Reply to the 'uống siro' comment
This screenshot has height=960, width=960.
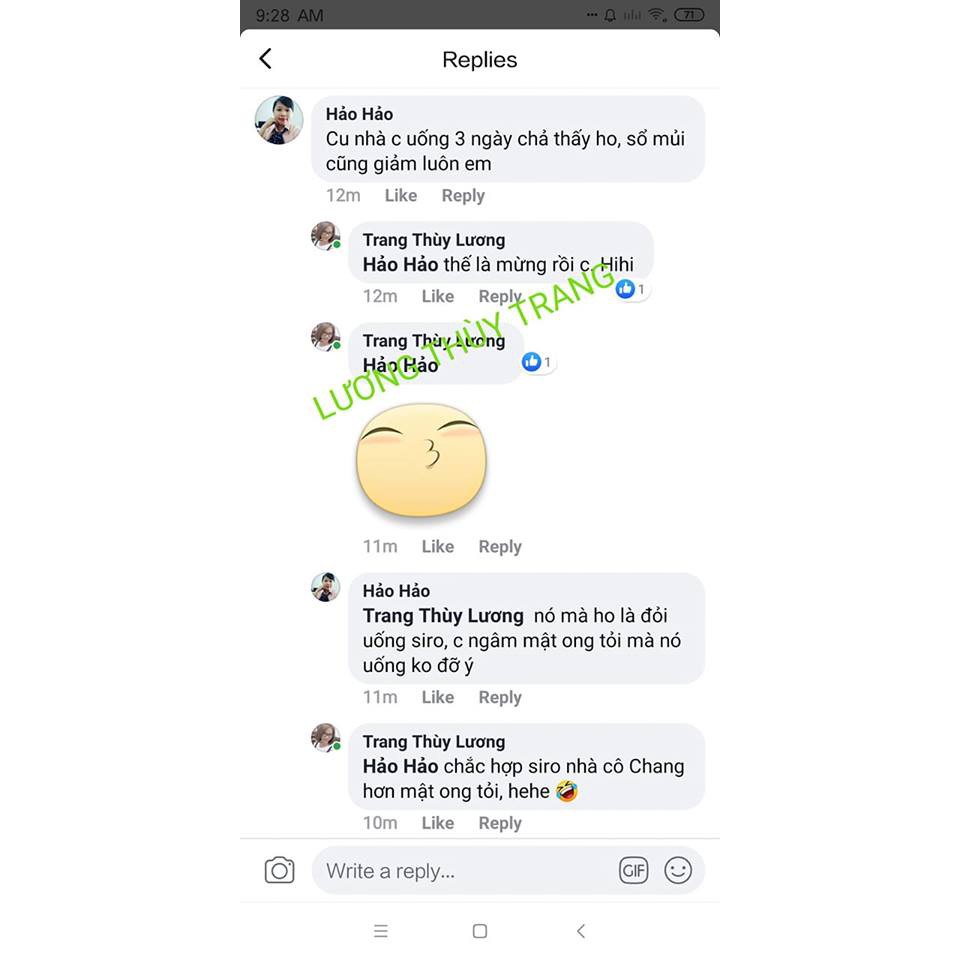(500, 697)
